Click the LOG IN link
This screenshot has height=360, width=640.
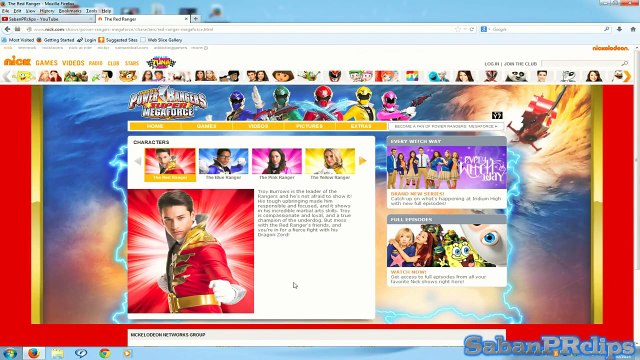click(492, 64)
